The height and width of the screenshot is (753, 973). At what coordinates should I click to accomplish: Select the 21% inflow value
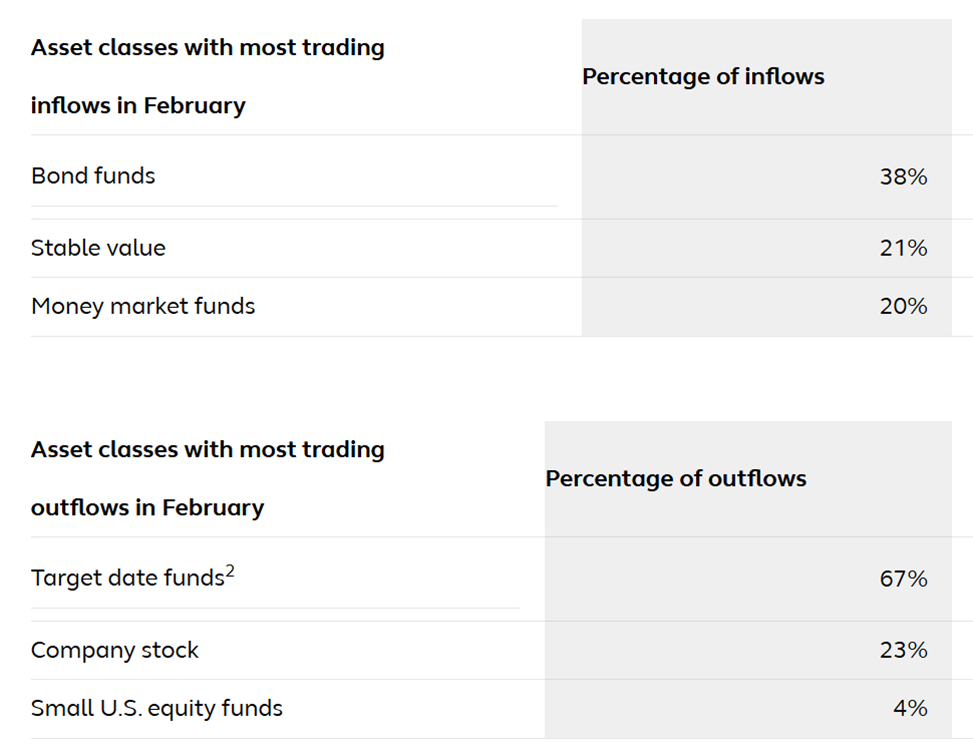point(903,248)
